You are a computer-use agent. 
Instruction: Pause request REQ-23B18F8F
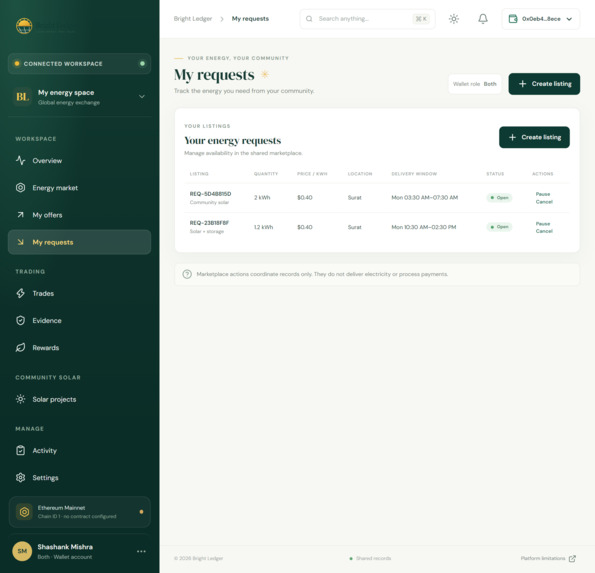click(543, 224)
